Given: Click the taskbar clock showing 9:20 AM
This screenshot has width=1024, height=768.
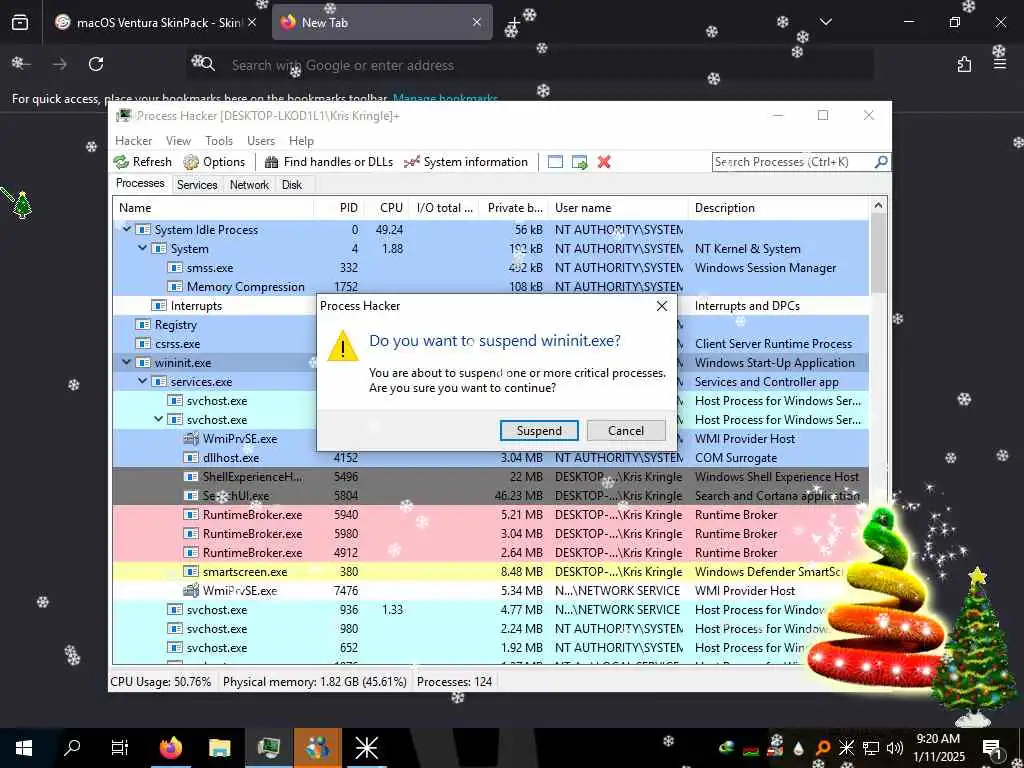Looking at the screenshot, I should (x=938, y=748).
